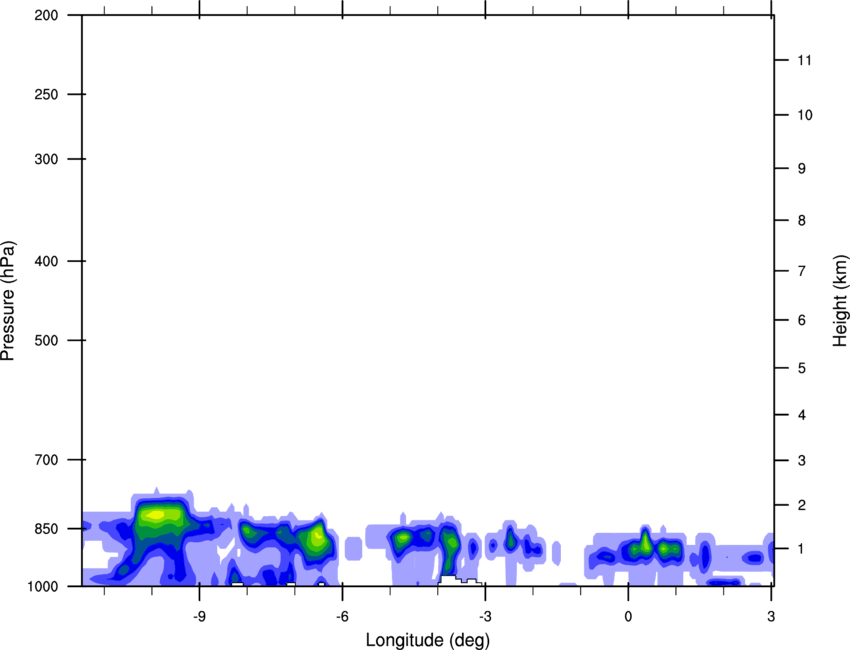Click the 300 pressure tick label

pyautogui.click(x=46, y=159)
